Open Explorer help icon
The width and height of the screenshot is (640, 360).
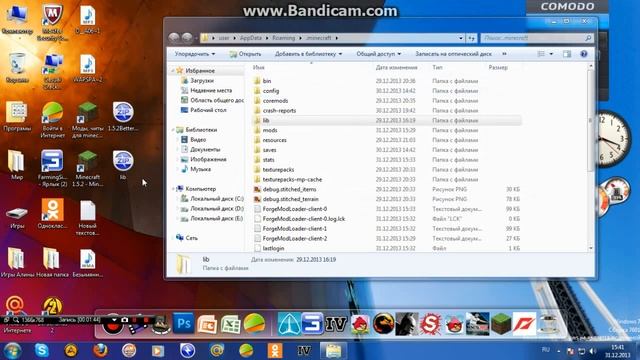(x=584, y=54)
